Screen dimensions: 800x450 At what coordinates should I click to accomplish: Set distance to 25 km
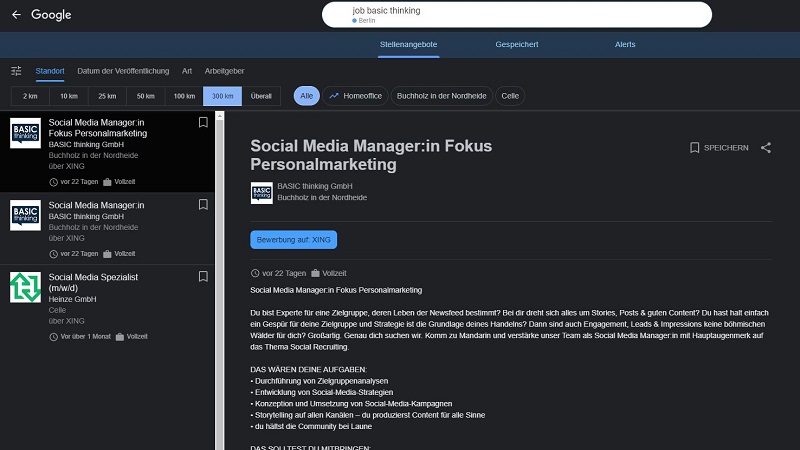tap(107, 96)
